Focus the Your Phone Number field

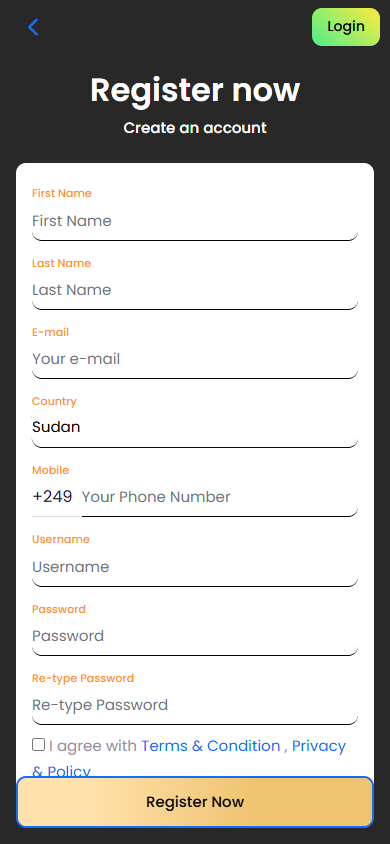pyautogui.click(x=219, y=497)
